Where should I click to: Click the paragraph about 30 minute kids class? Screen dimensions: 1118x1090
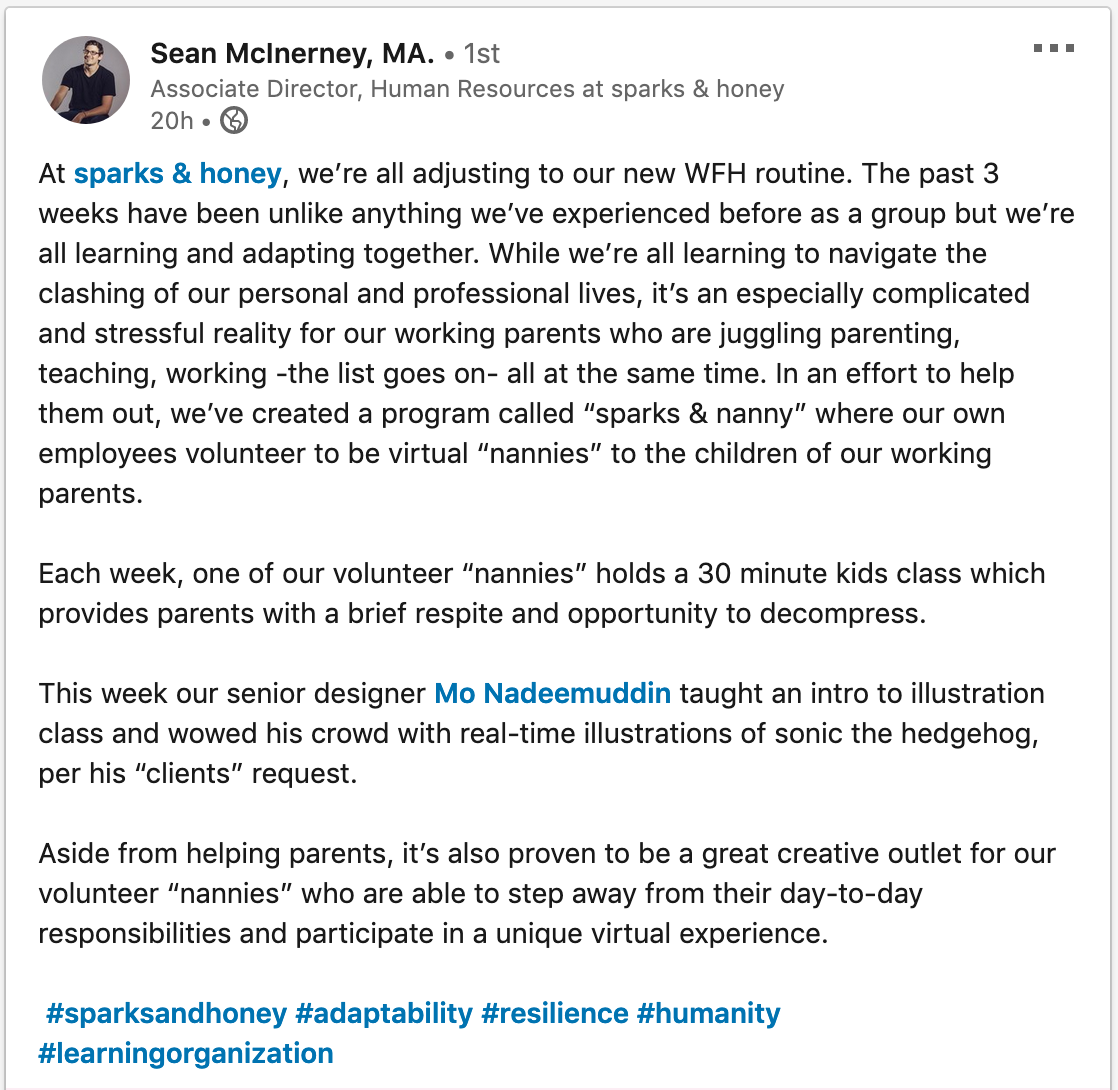click(541, 593)
